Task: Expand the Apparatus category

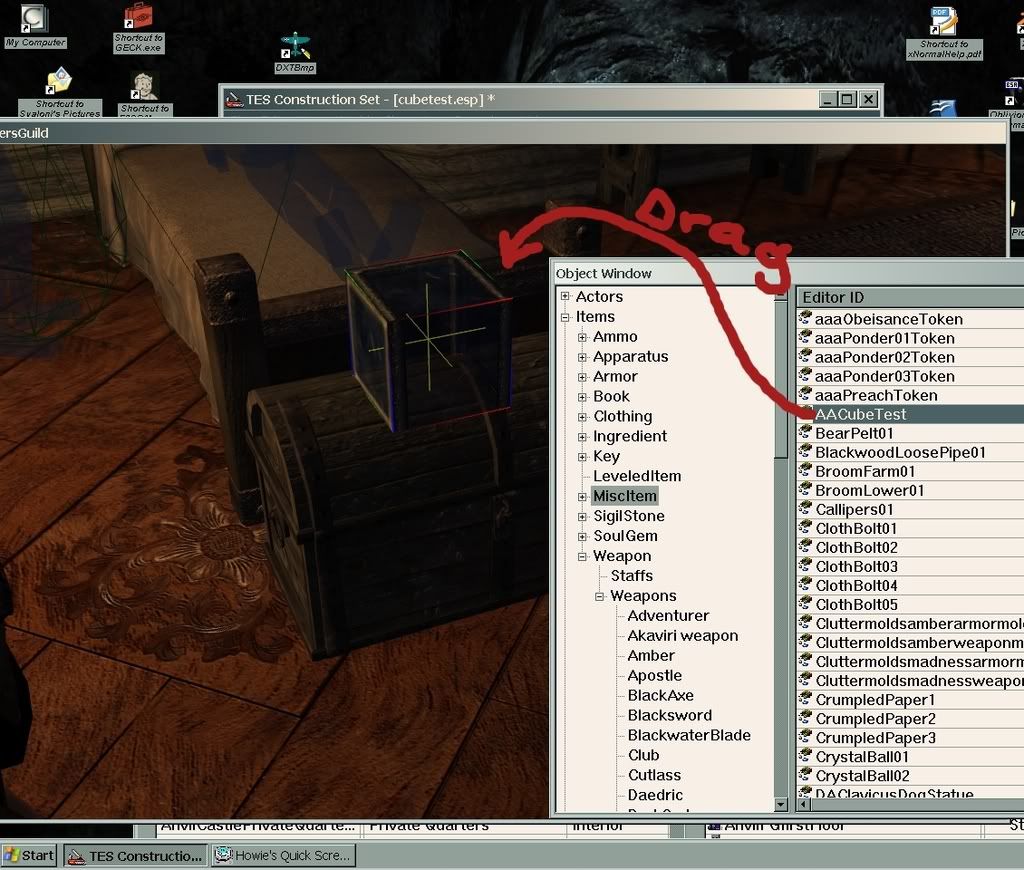Action: [x=583, y=357]
